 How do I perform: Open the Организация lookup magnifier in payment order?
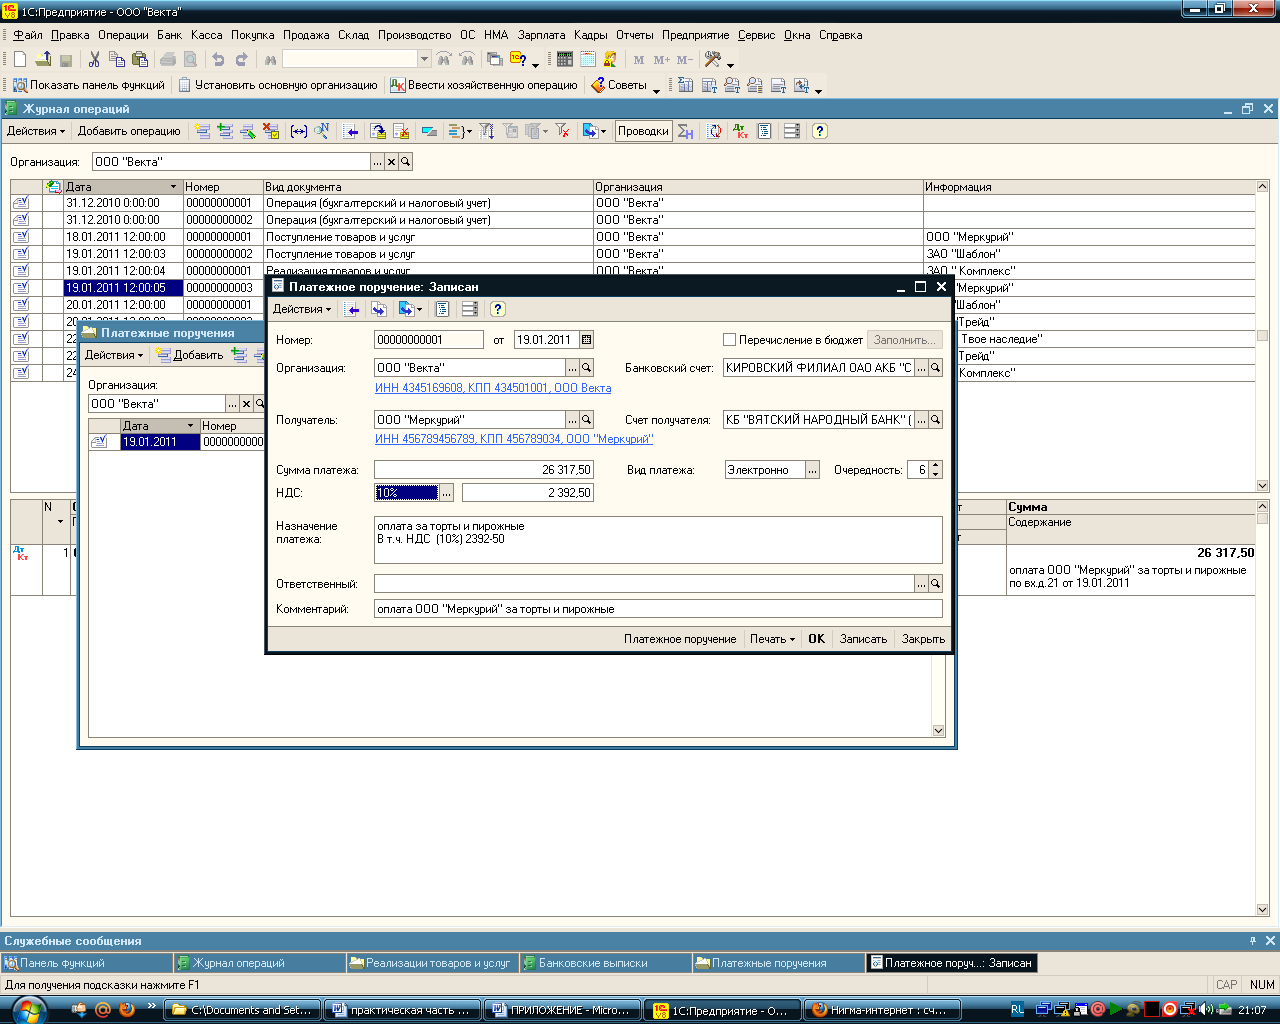pos(587,368)
